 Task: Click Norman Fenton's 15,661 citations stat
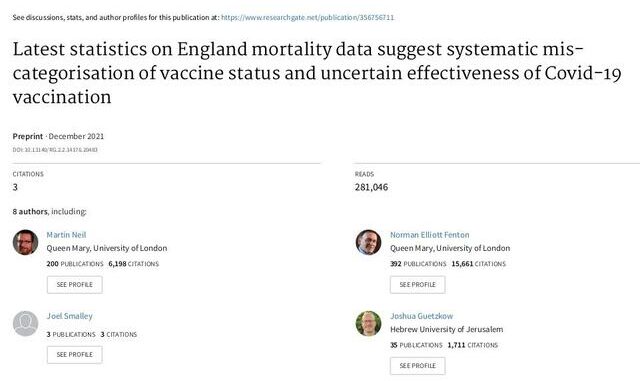(478, 264)
